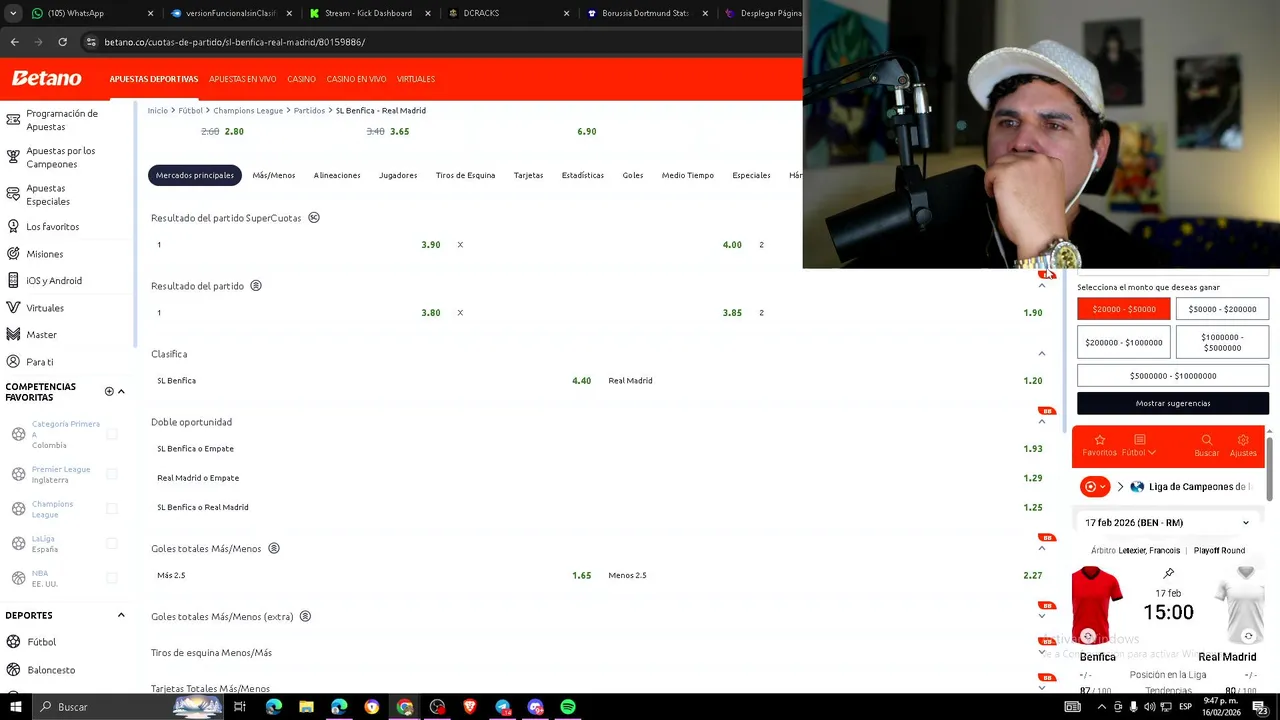
Task: Open Casino en Vivo menu
Action: point(356,79)
